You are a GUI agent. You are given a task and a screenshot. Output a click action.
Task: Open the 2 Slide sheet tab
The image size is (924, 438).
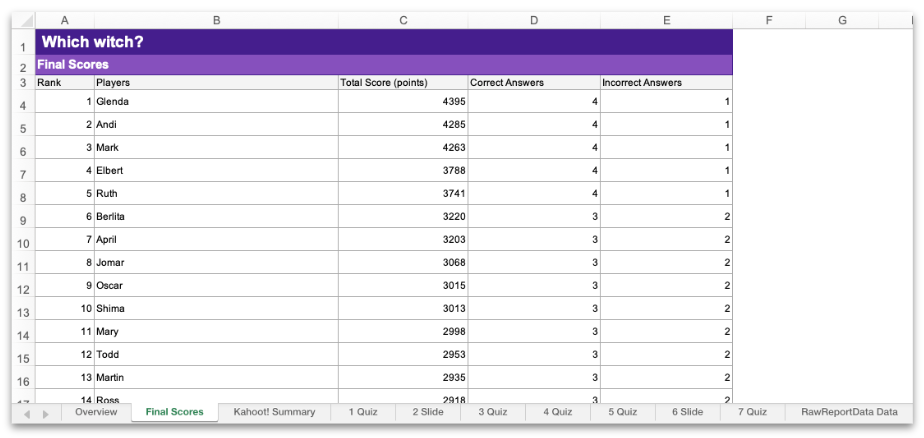point(427,412)
